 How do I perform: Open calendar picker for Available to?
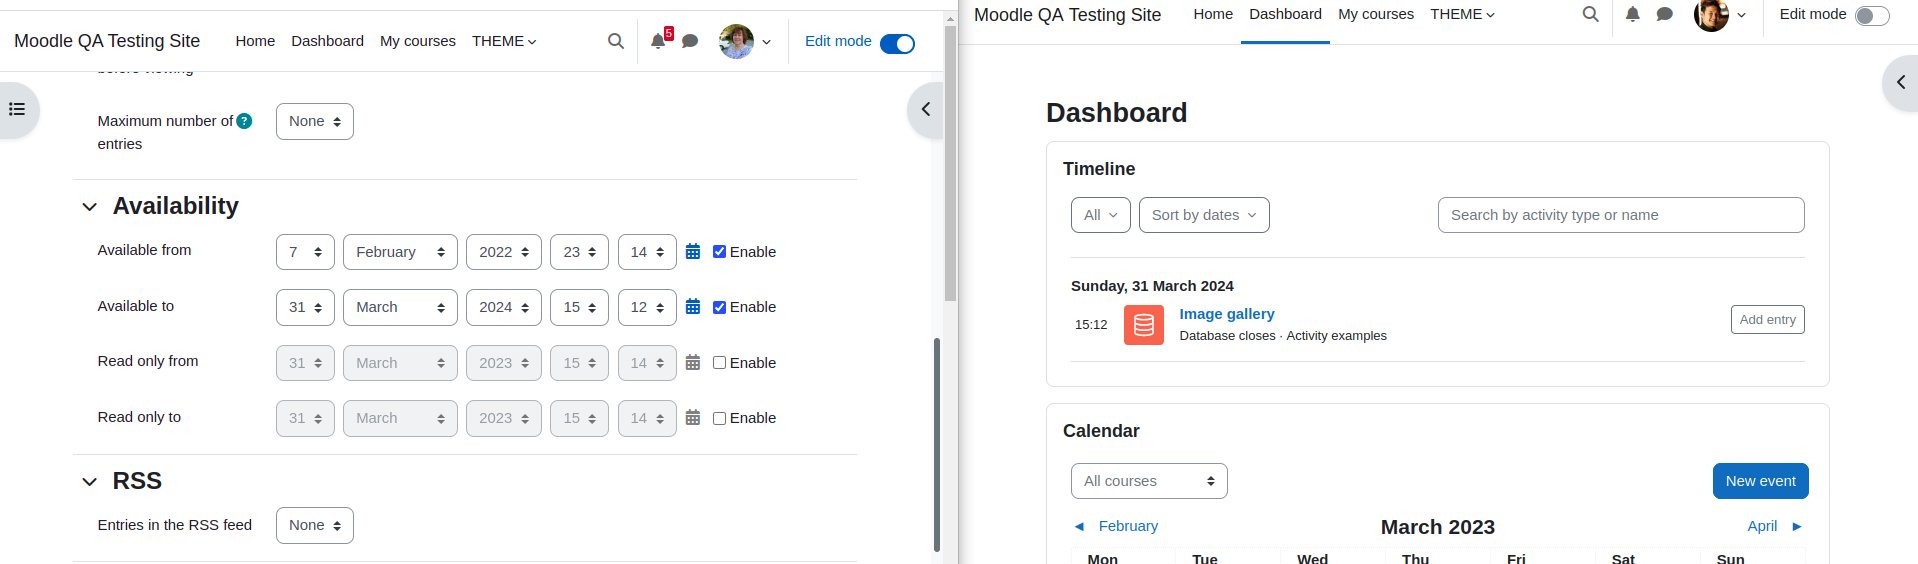pos(693,307)
